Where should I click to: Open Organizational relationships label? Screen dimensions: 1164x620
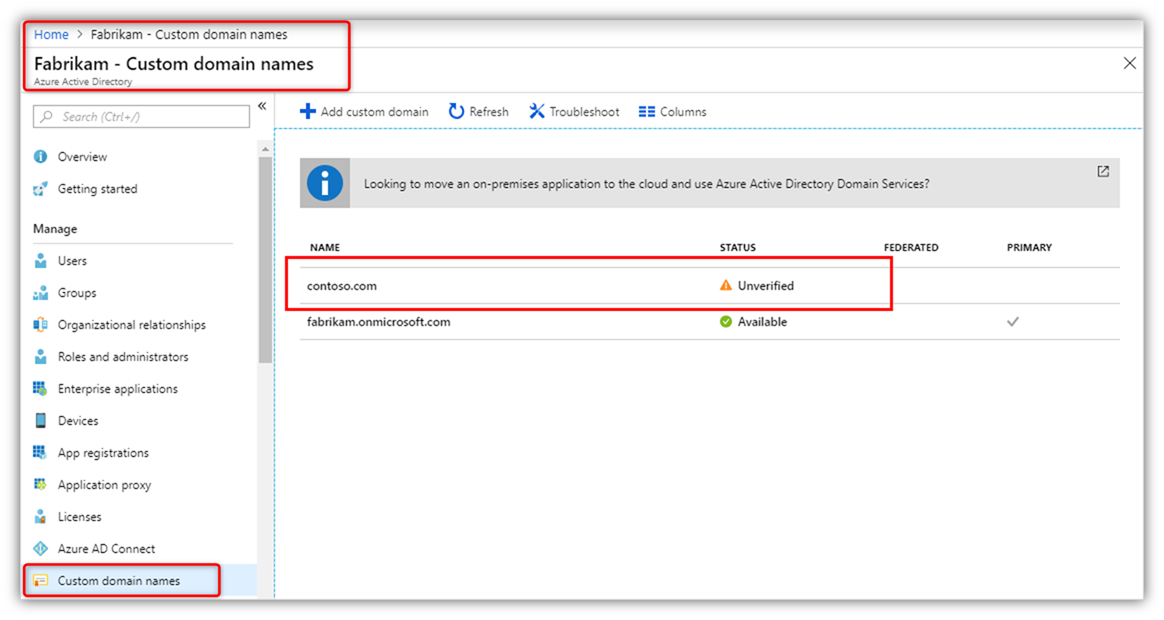coord(132,324)
